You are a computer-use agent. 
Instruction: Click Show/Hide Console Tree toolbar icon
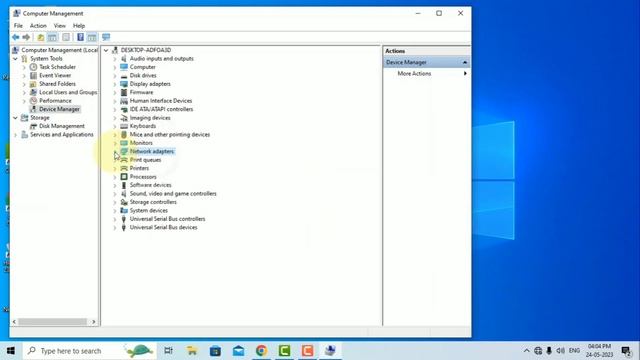pos(52,37)
